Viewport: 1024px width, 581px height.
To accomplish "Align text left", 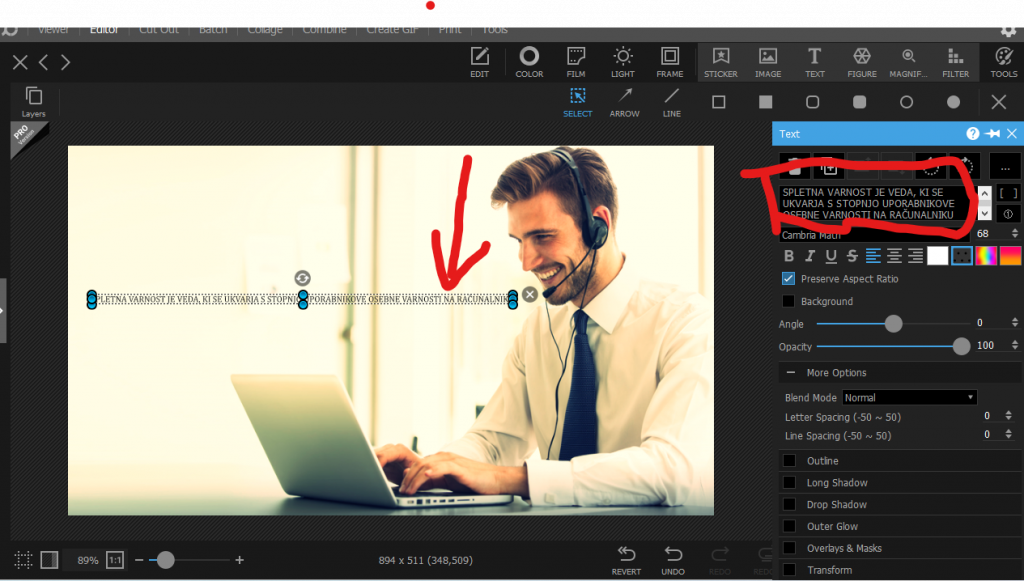I will click(x=873, y=256).
